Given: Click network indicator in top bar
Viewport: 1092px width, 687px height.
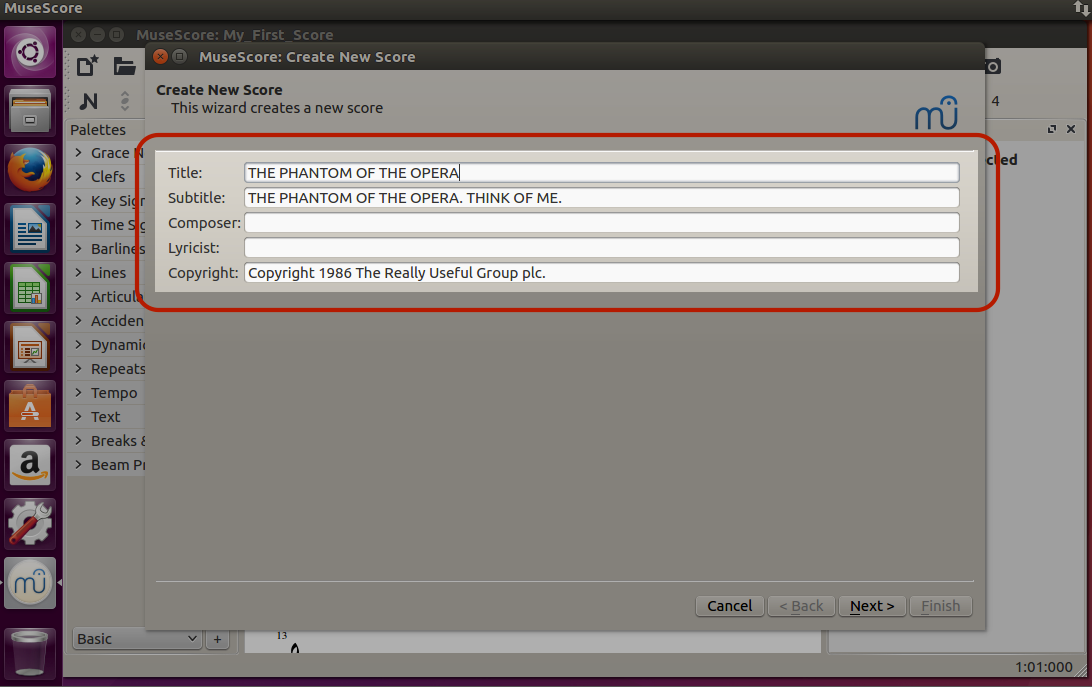Looking at the screenshot, I should 1082,8.
